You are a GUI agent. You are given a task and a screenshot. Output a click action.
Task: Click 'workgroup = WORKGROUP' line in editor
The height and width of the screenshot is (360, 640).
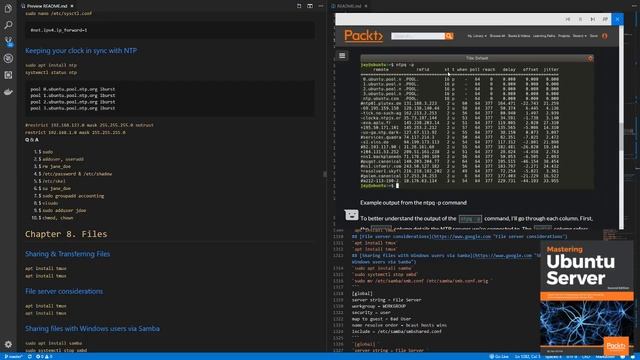click(379, 306)
